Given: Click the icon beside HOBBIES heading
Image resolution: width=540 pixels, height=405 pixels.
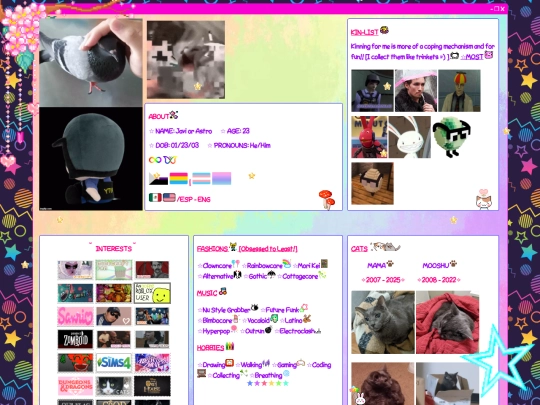Looking at the screenshot, I should tap(230, 346).
